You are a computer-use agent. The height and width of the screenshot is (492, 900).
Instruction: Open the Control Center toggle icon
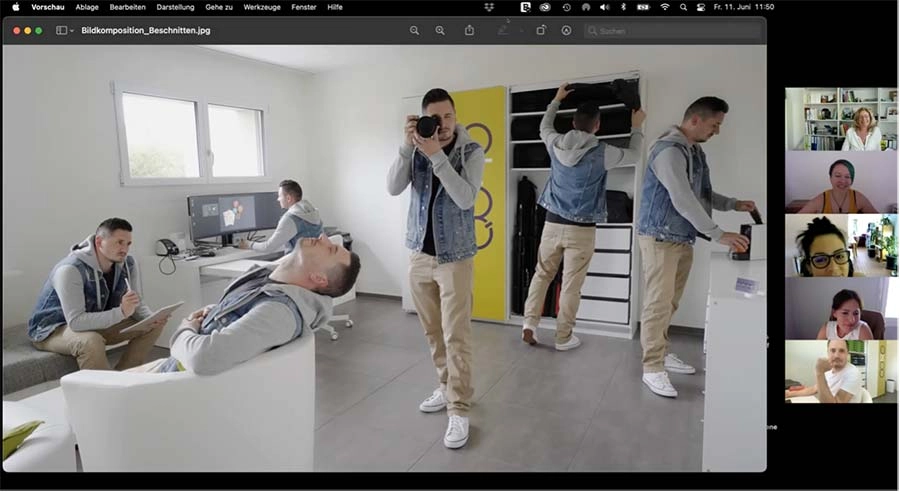click(702, 7)
